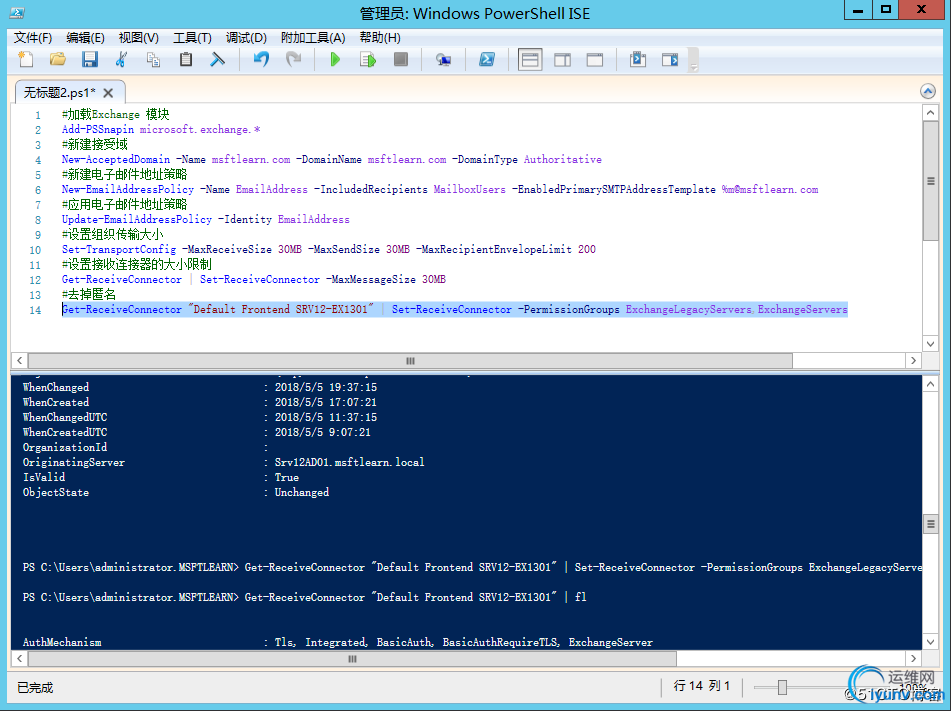Click console horizontal scrollbar thumb
The image size is (951, 711).
pos(352,659)
